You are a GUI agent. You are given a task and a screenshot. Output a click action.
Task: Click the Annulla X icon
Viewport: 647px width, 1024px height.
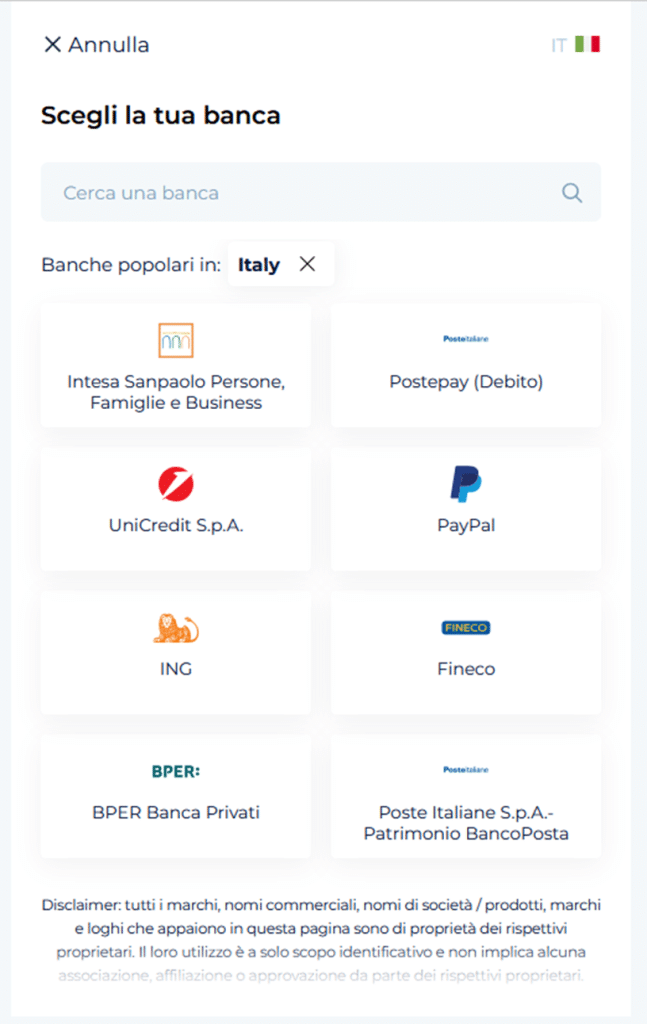point(52,44)
